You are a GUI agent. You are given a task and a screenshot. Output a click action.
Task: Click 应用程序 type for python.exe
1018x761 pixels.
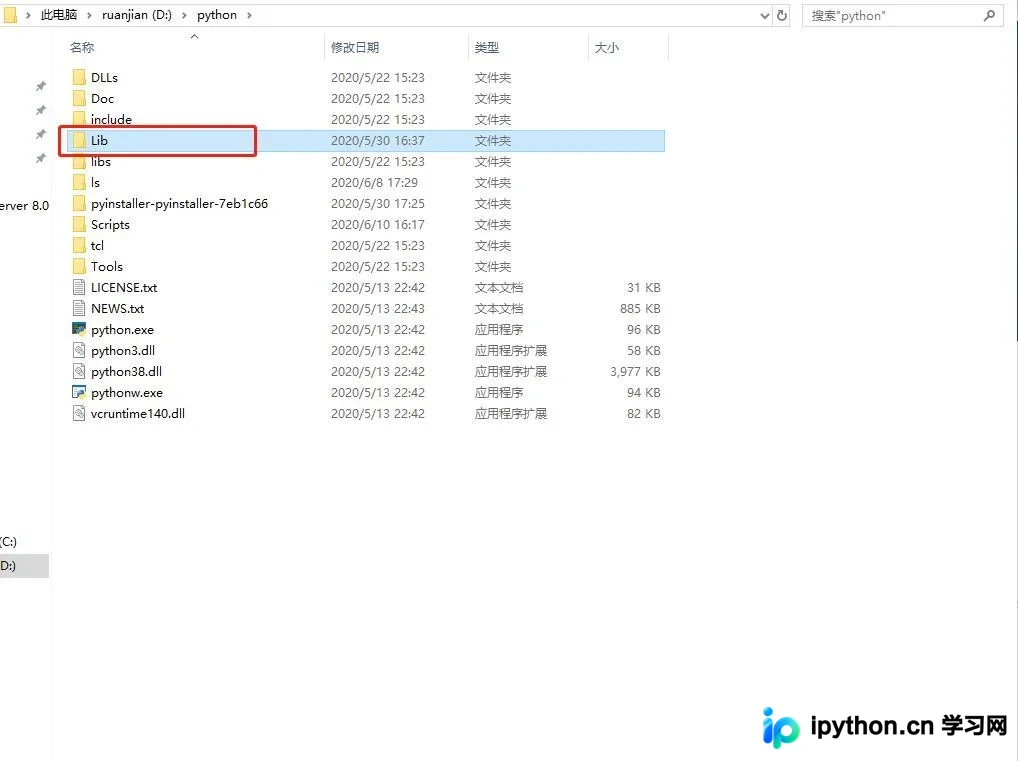[499, 329]
